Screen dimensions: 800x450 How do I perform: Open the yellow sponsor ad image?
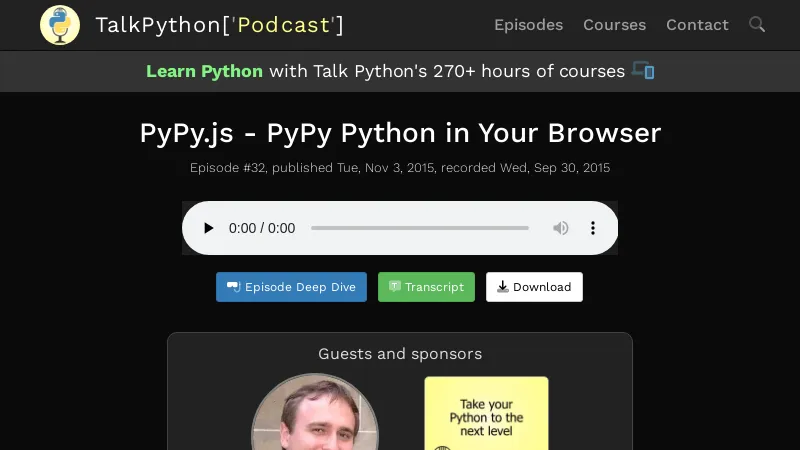(x=486, y=413)
